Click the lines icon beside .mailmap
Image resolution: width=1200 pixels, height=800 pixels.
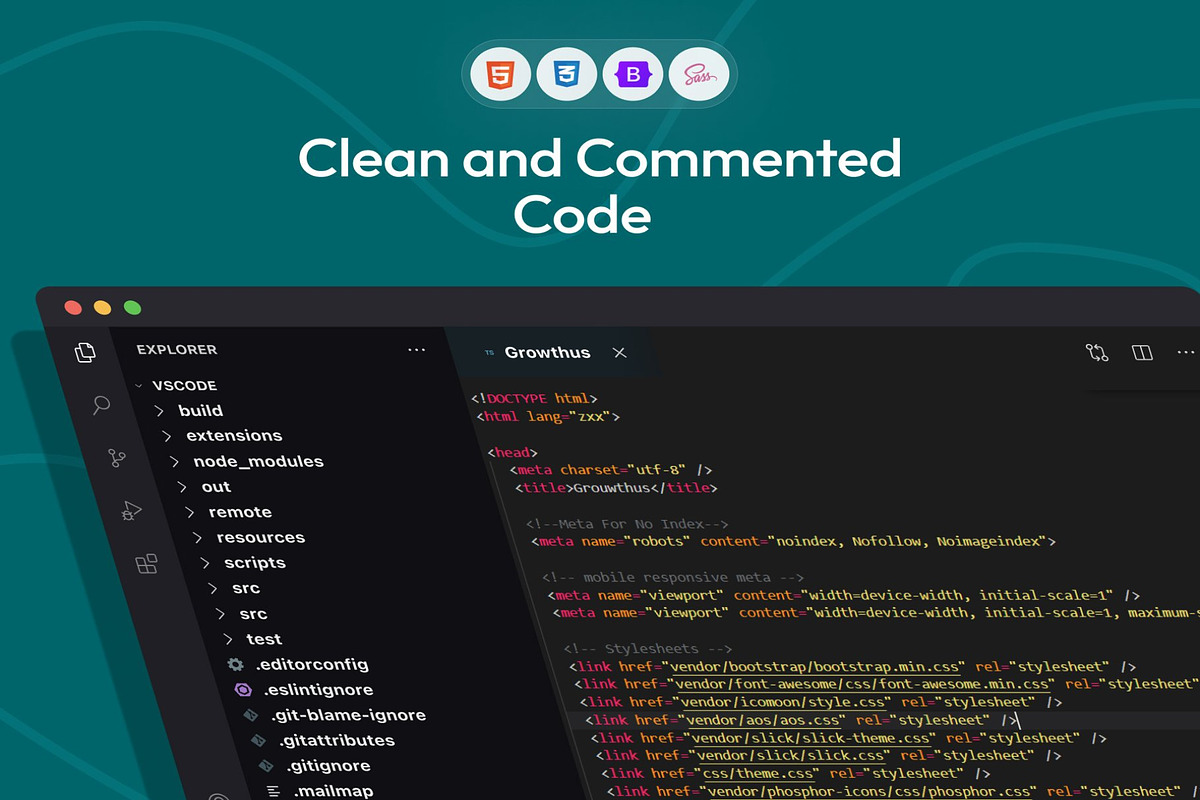(274, 791)
